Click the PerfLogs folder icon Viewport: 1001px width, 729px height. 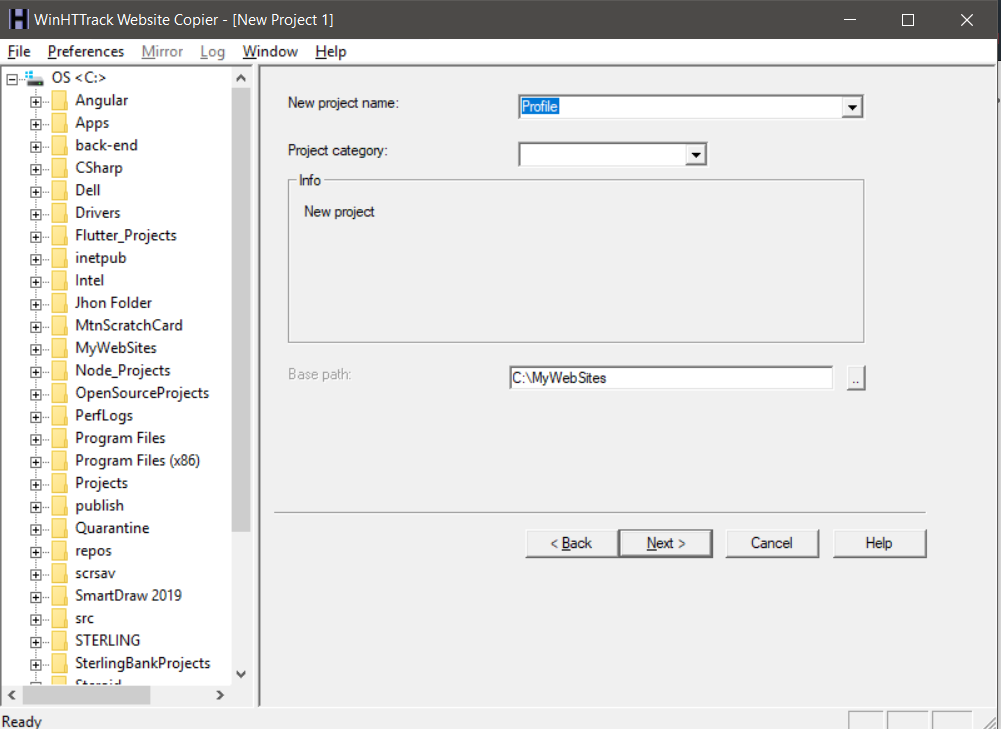pyautogui.click(x=59, y=416)
